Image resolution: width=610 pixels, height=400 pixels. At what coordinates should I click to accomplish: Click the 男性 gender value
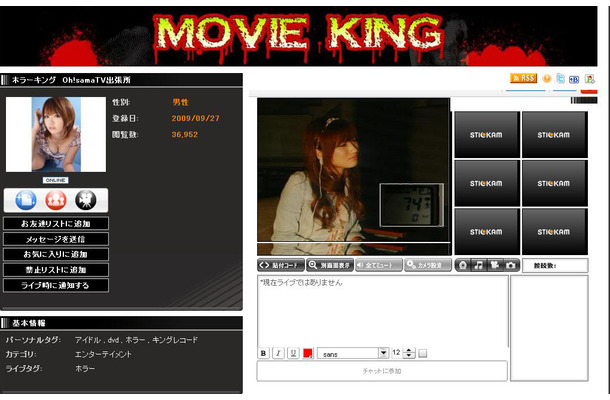click(x=180, y=102)
